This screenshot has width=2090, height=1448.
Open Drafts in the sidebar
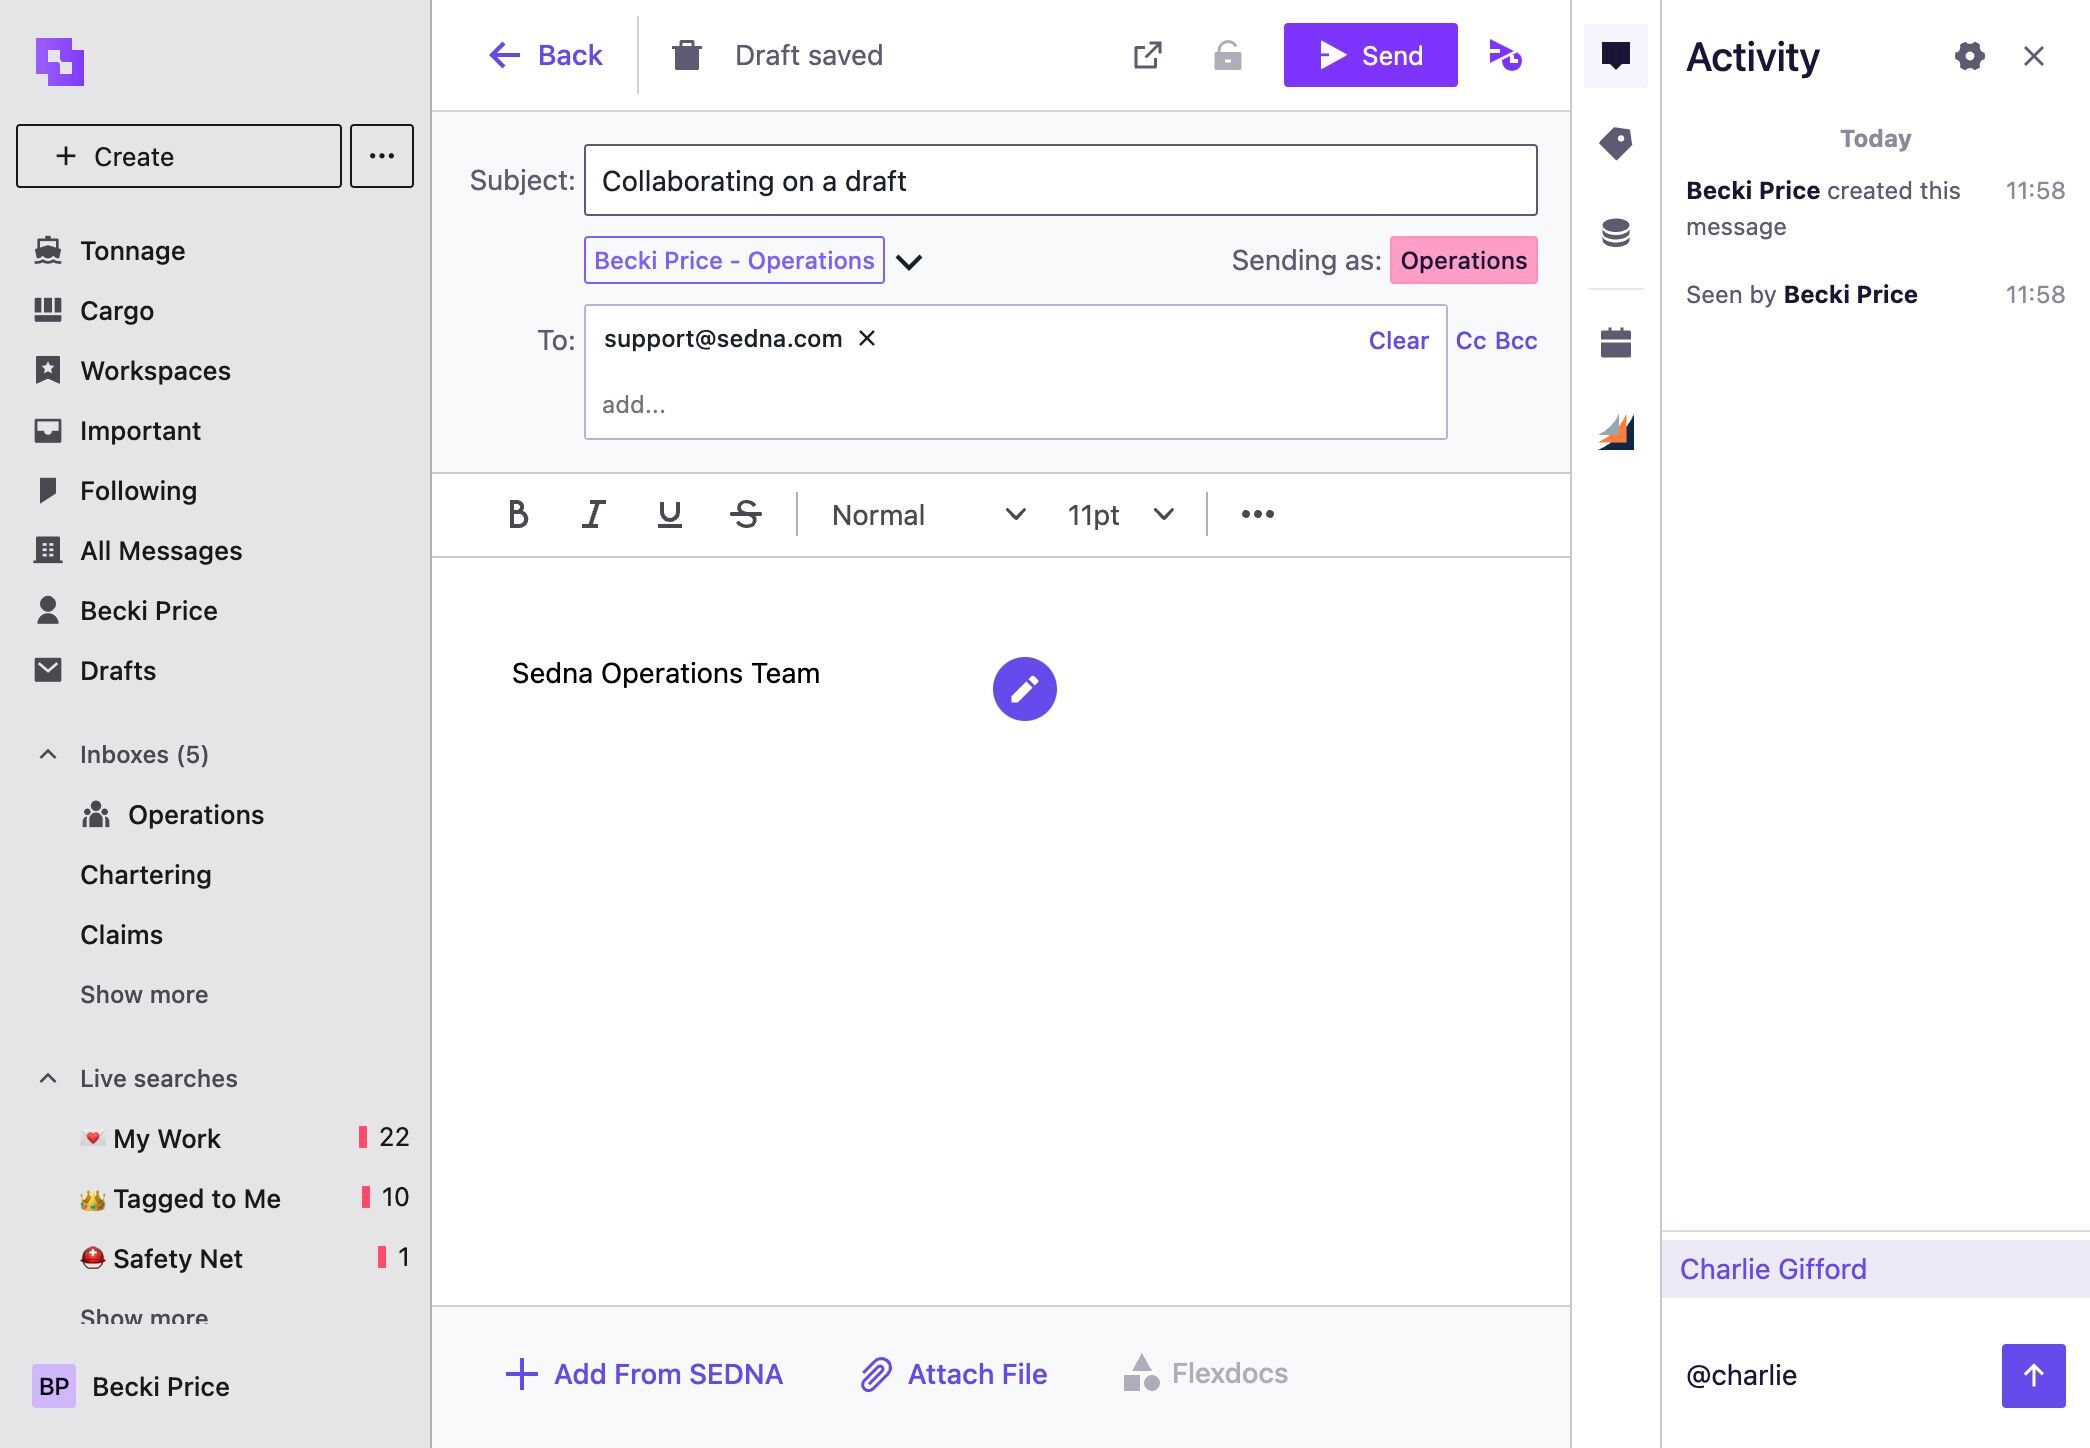tap(117, 671)
